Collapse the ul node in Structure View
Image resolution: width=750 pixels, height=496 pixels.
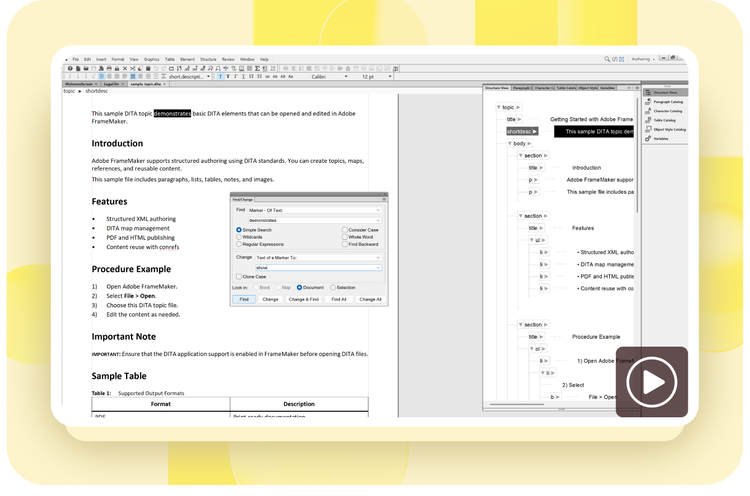tap(531, 240)
